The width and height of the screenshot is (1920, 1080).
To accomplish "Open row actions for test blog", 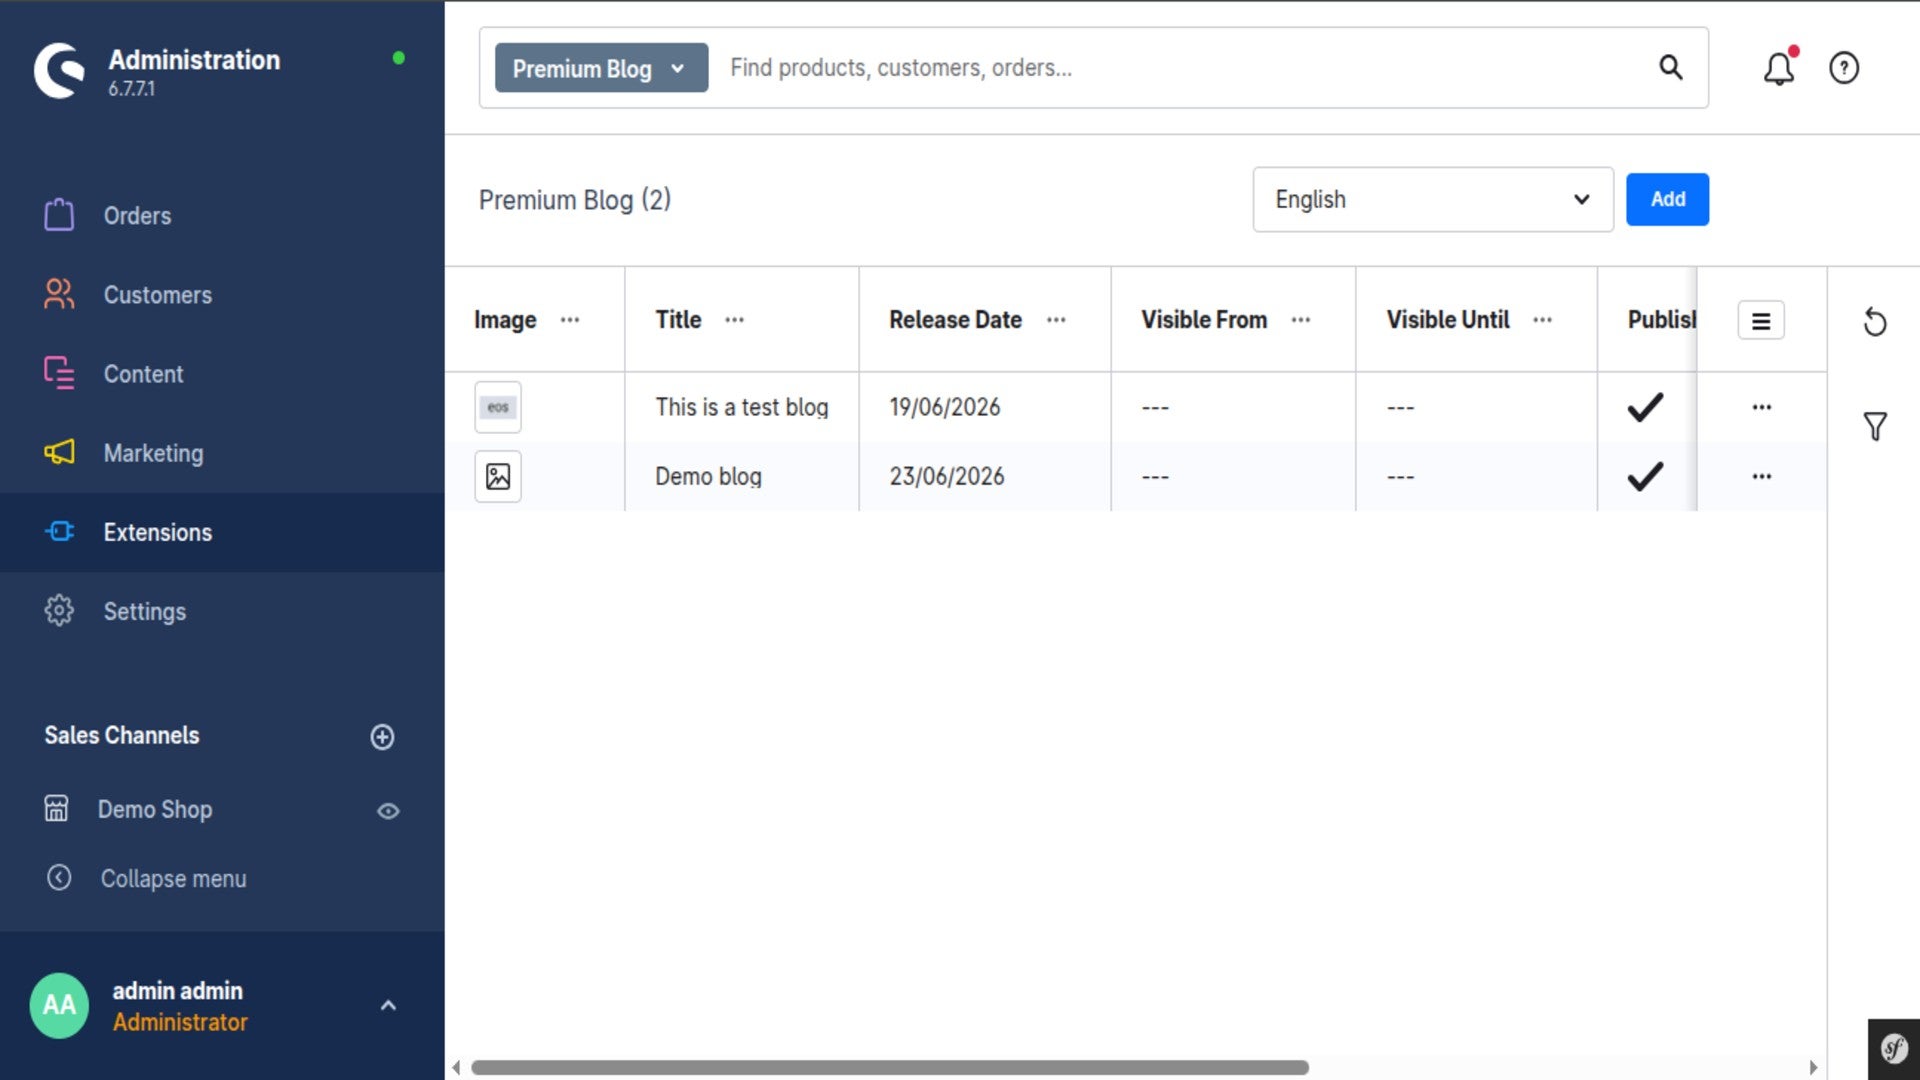I will click(1762, 407).
